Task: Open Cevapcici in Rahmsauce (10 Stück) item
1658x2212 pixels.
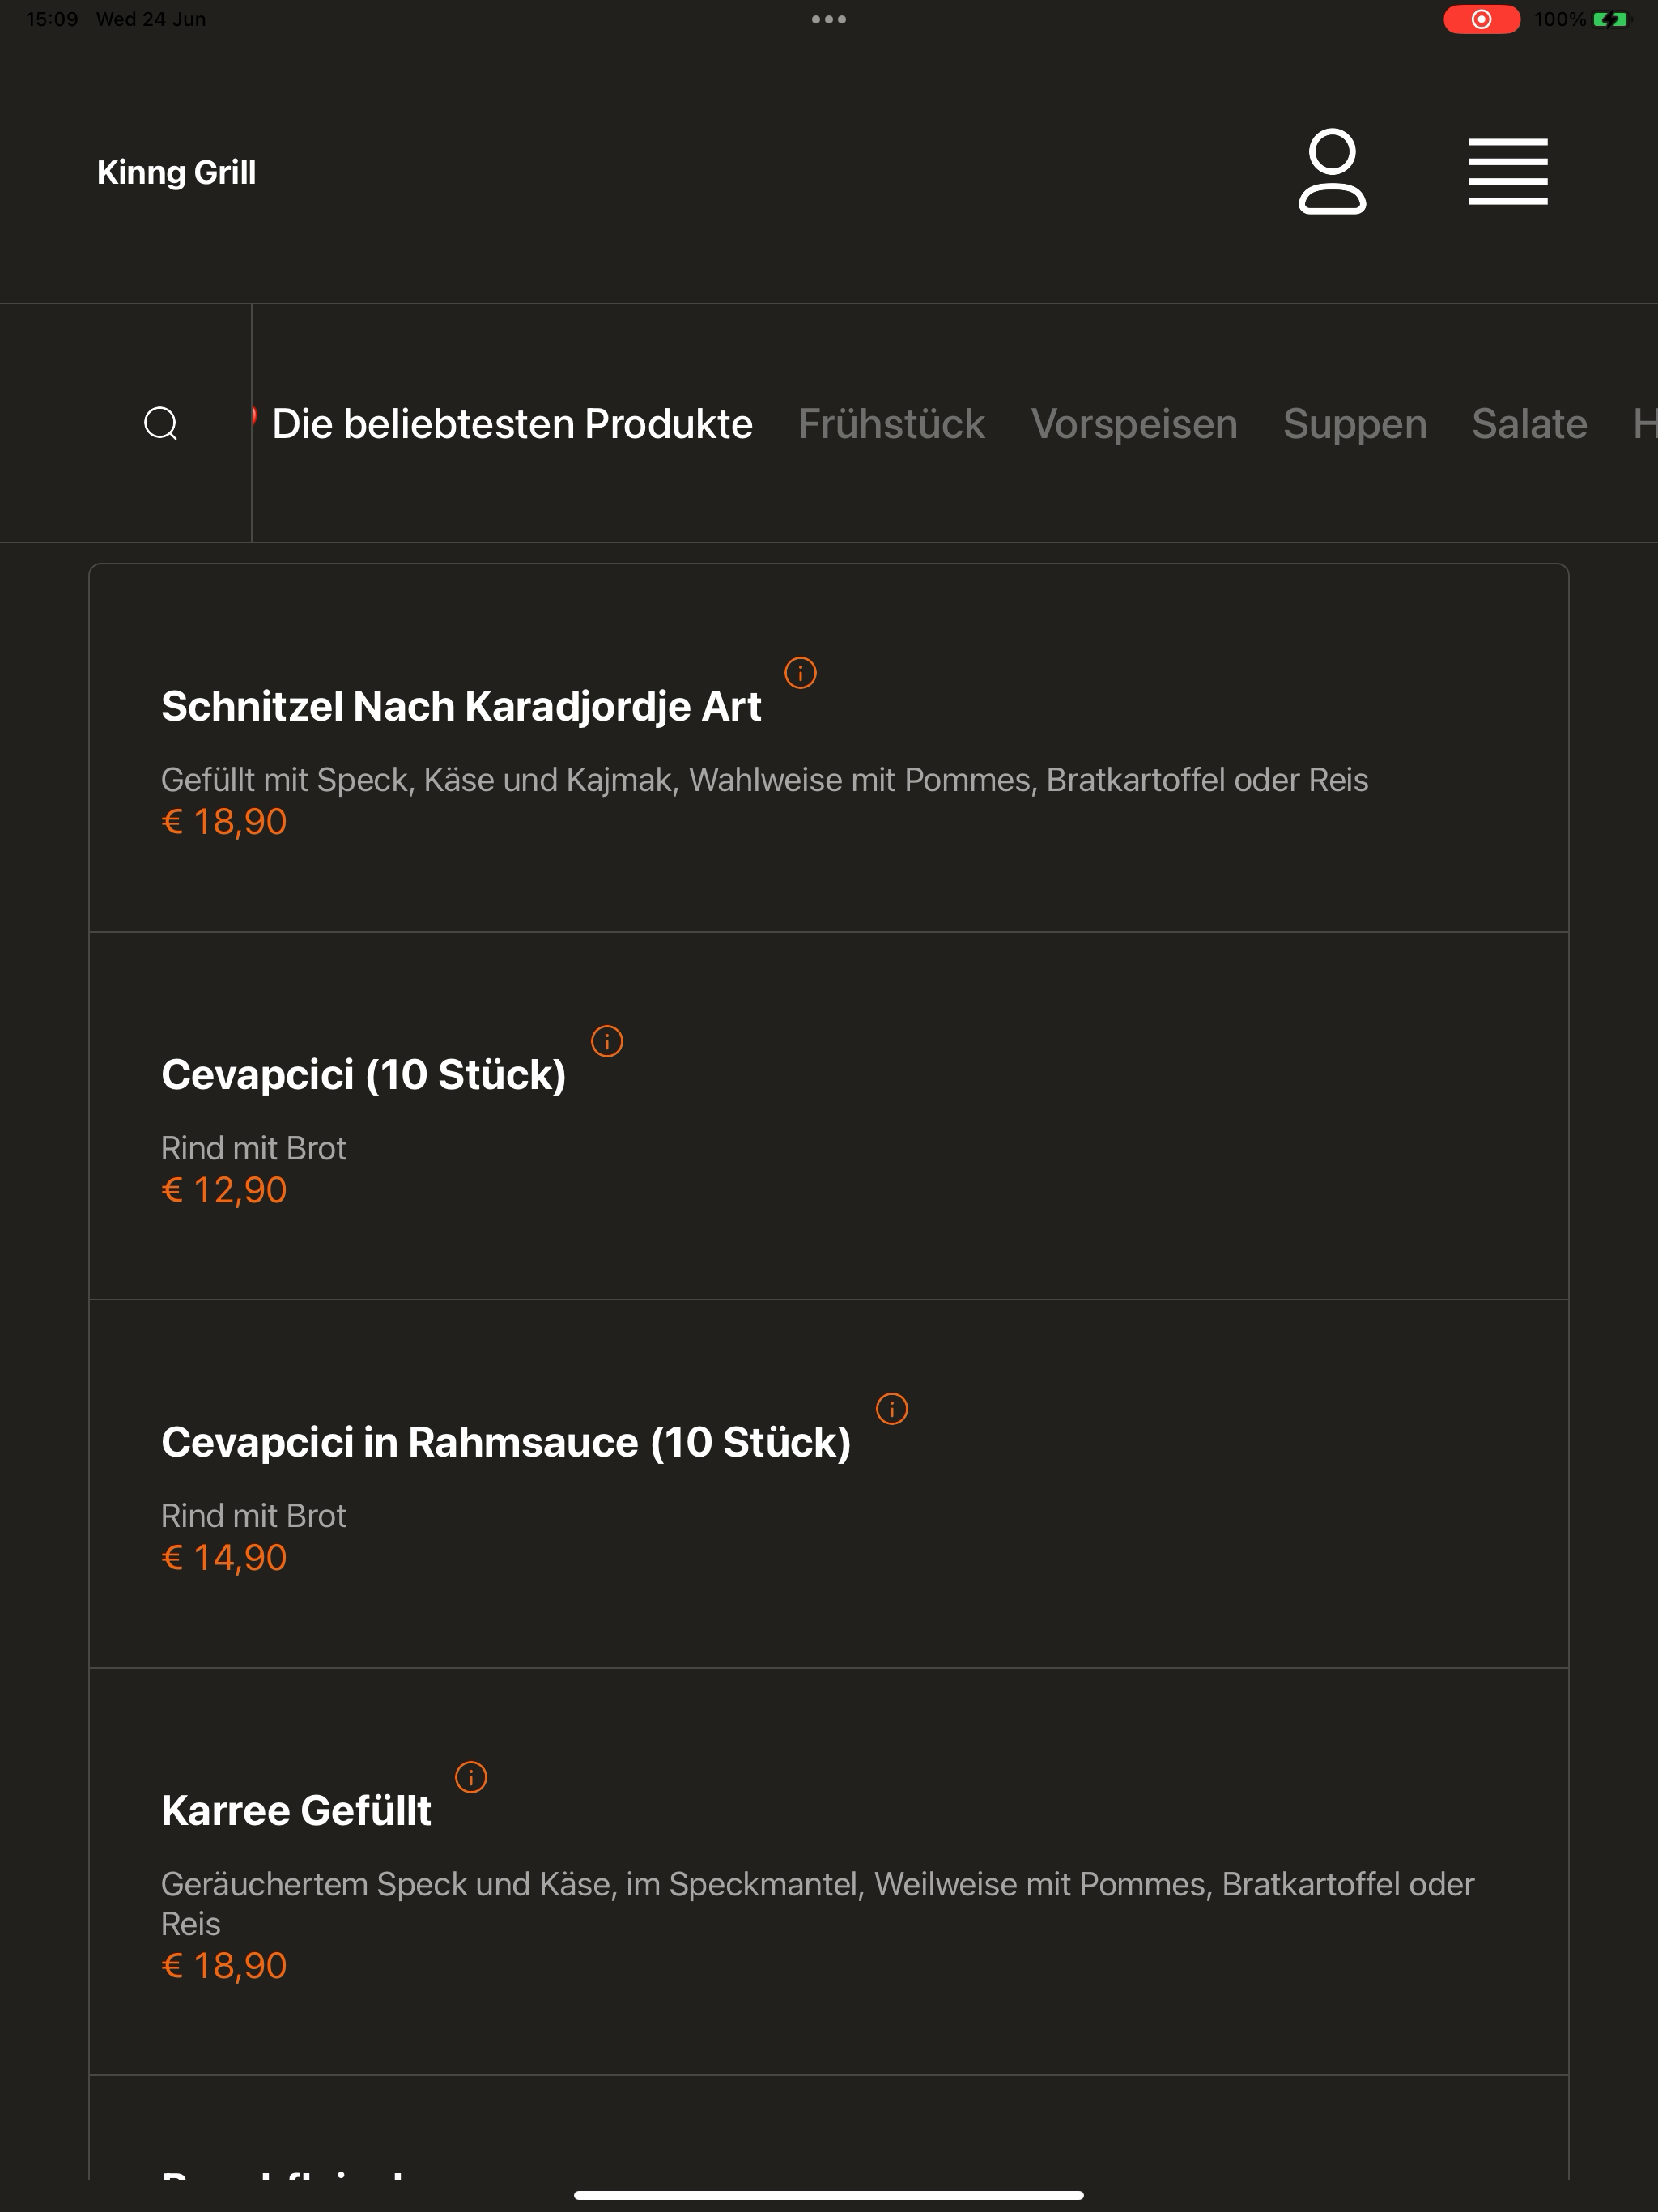Action: pyautogui.click(x=828, y=1484)
